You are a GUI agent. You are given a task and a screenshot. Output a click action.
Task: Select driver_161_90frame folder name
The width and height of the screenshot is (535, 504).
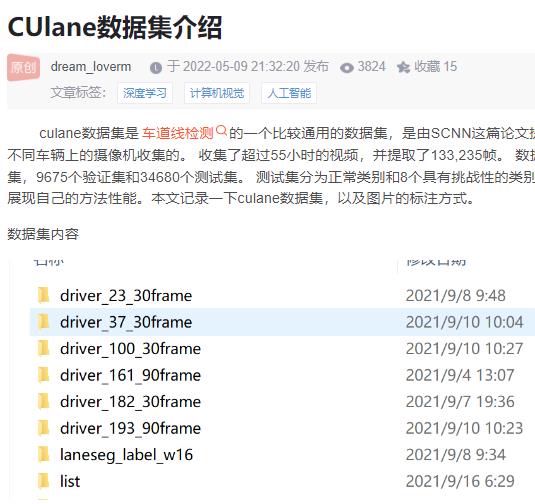click(130, 376)
